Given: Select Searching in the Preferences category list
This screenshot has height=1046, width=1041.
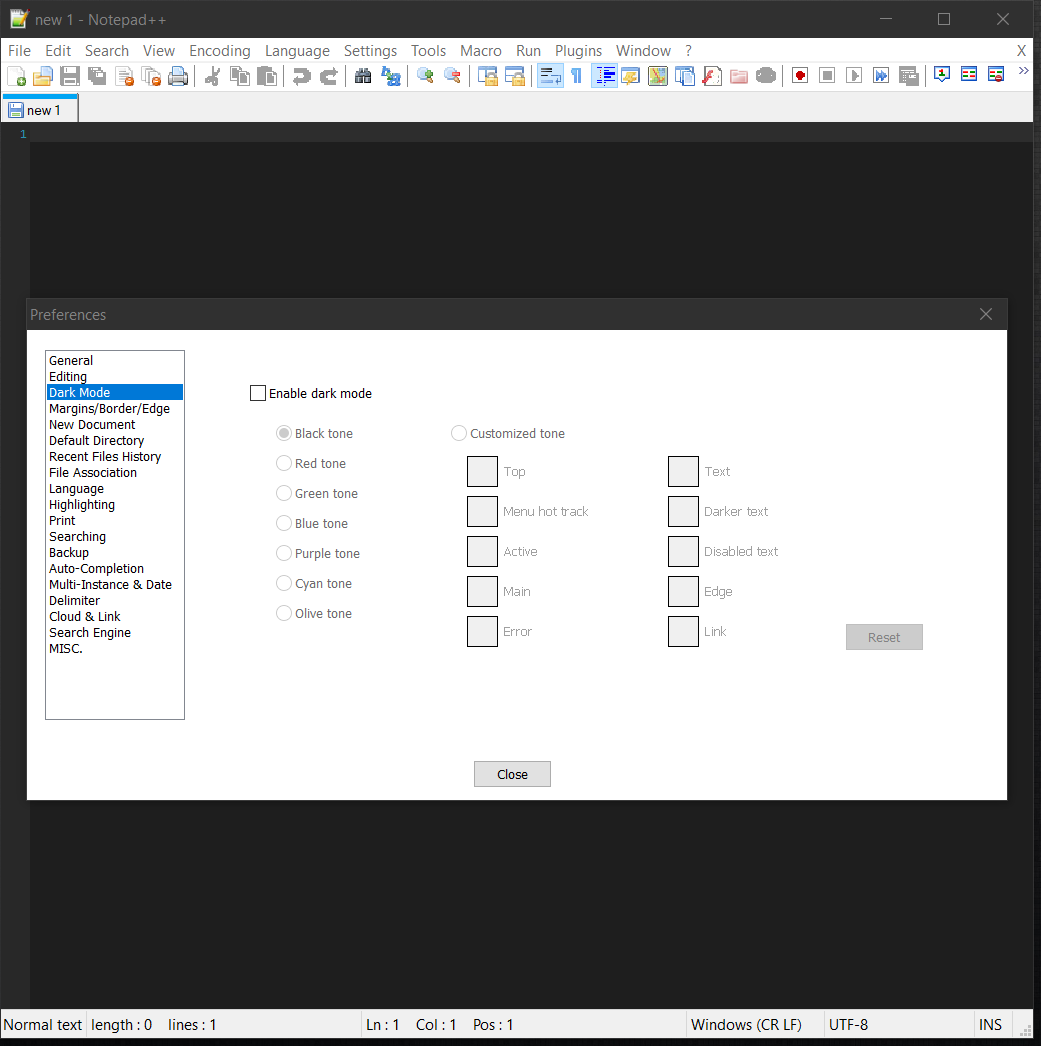Looking at the screenshot, I should point(77,537).
